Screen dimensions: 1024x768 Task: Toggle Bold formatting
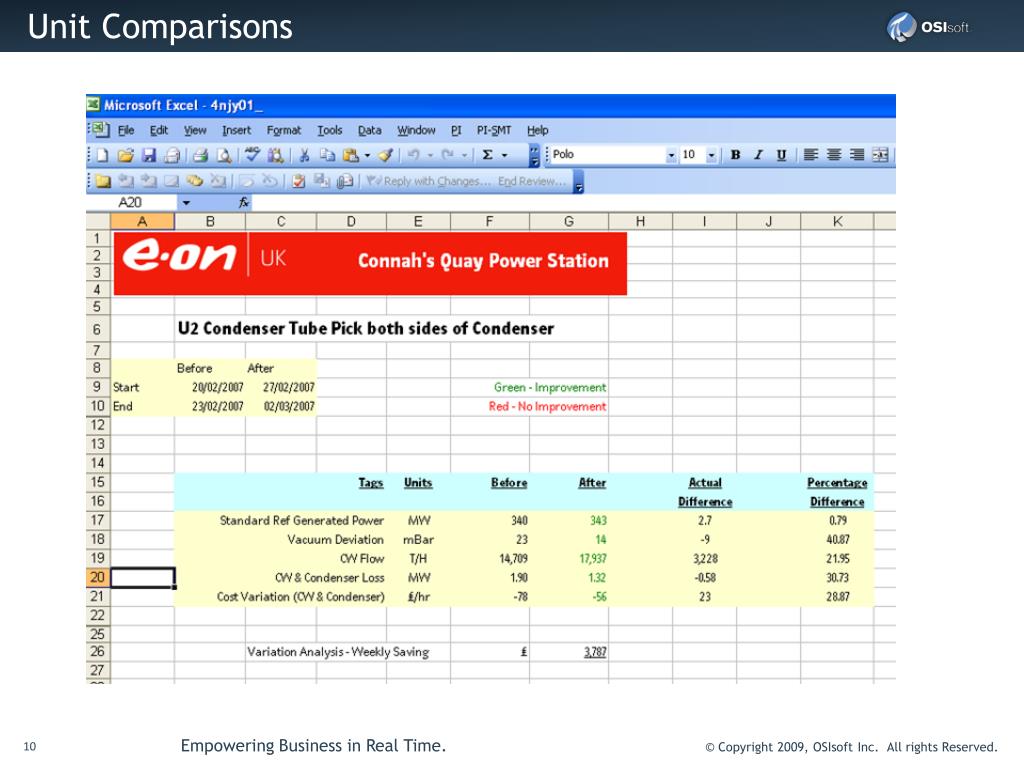pyautogui.click(x=735, y=155)
